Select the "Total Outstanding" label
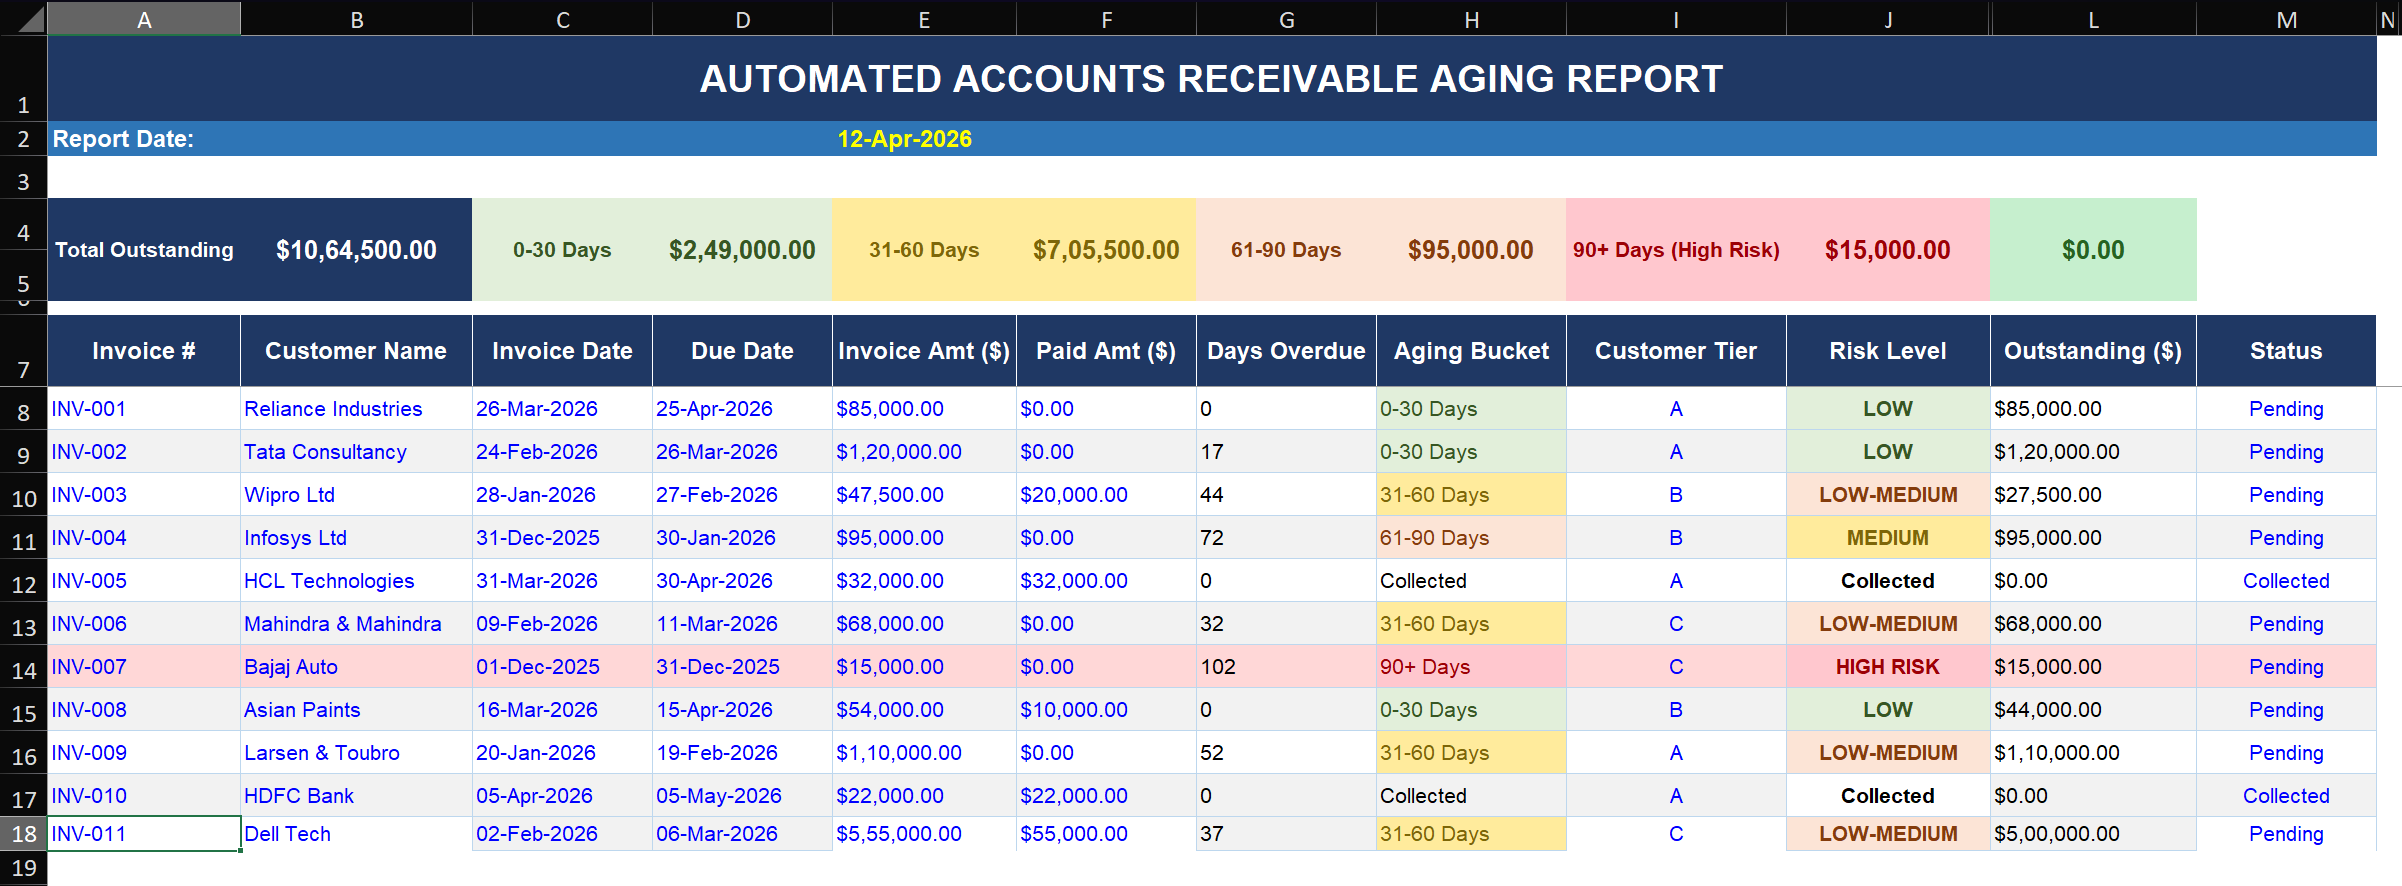The height and width of the screenshot is (886, 2402). [144, 250]
